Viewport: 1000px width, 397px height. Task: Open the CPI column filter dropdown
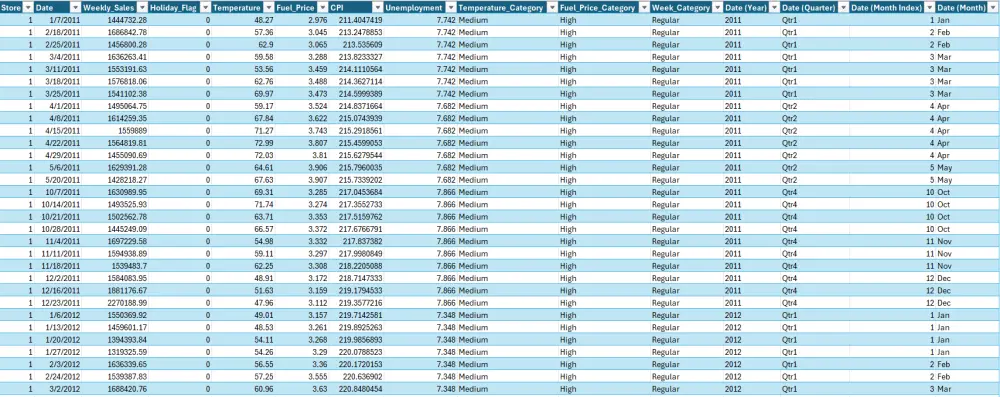(378, 8)
